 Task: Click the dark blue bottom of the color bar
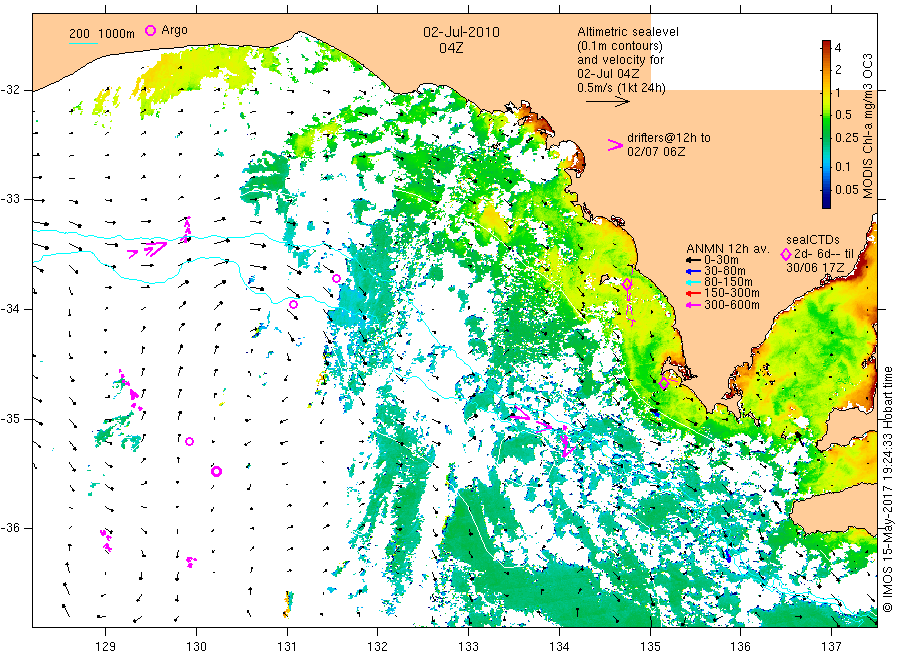pyautogui.click(x=826, y=202)
